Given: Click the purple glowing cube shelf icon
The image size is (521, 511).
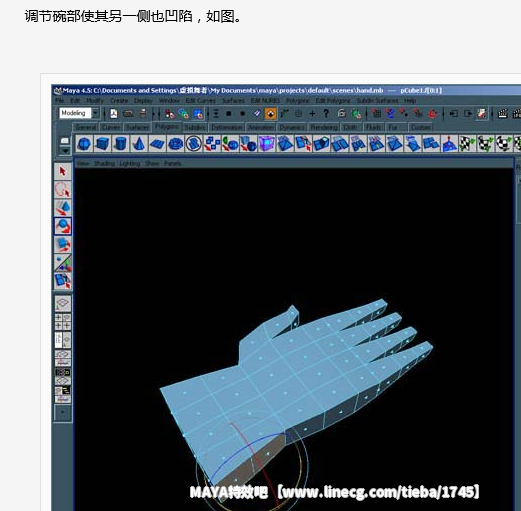Looking at the screenshot, I should [x=267, y=144].
